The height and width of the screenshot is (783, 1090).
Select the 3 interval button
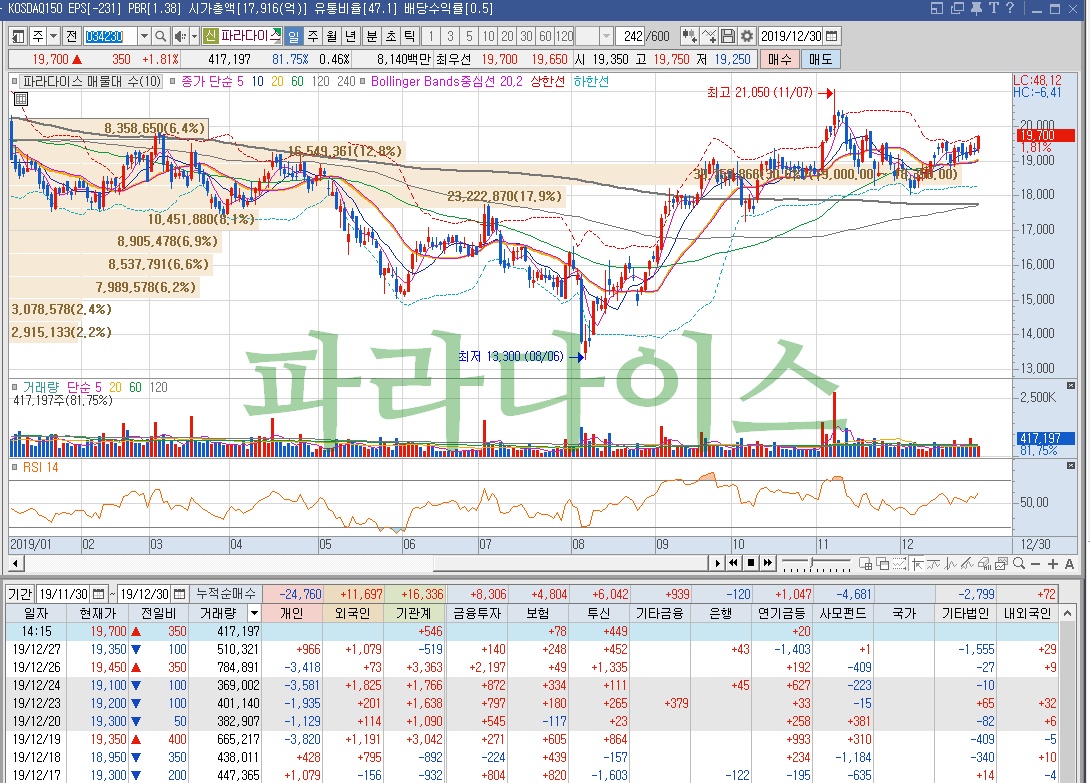coord(450,36)
